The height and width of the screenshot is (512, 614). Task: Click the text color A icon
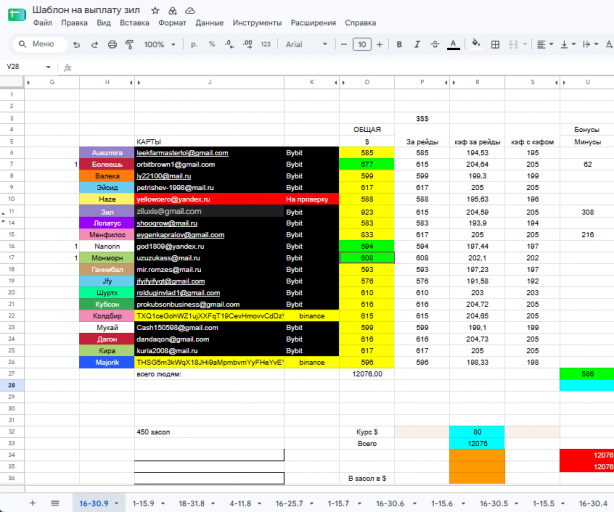coord(453,44)
